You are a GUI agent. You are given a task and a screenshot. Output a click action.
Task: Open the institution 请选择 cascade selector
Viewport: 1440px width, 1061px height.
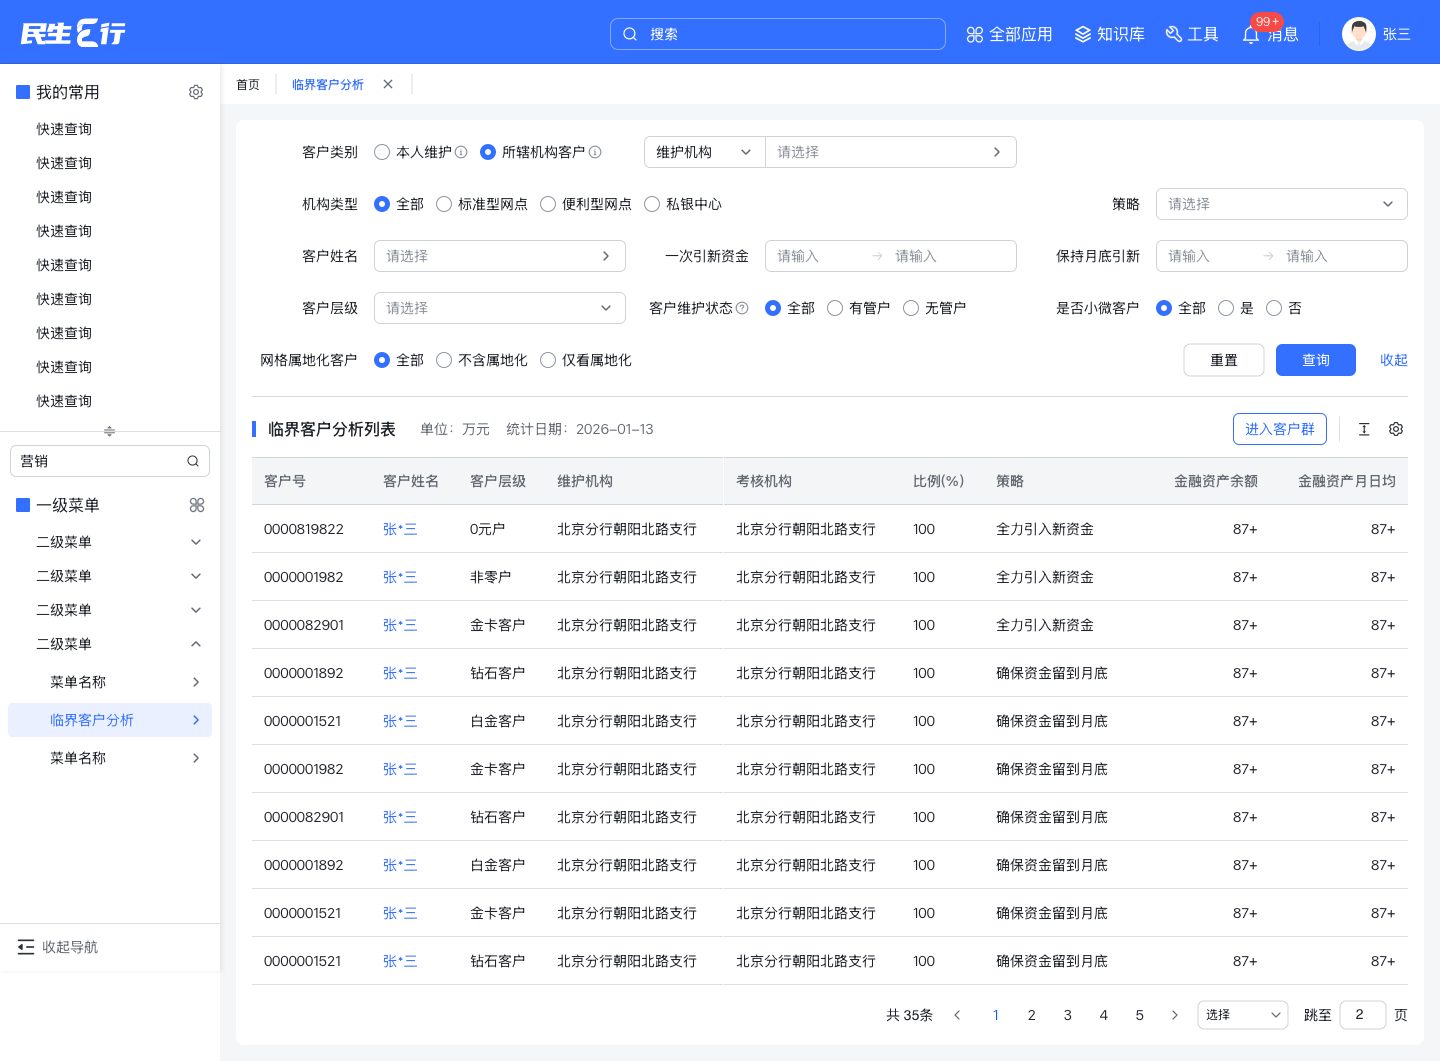pyautogui.click(x=890, y=152)
